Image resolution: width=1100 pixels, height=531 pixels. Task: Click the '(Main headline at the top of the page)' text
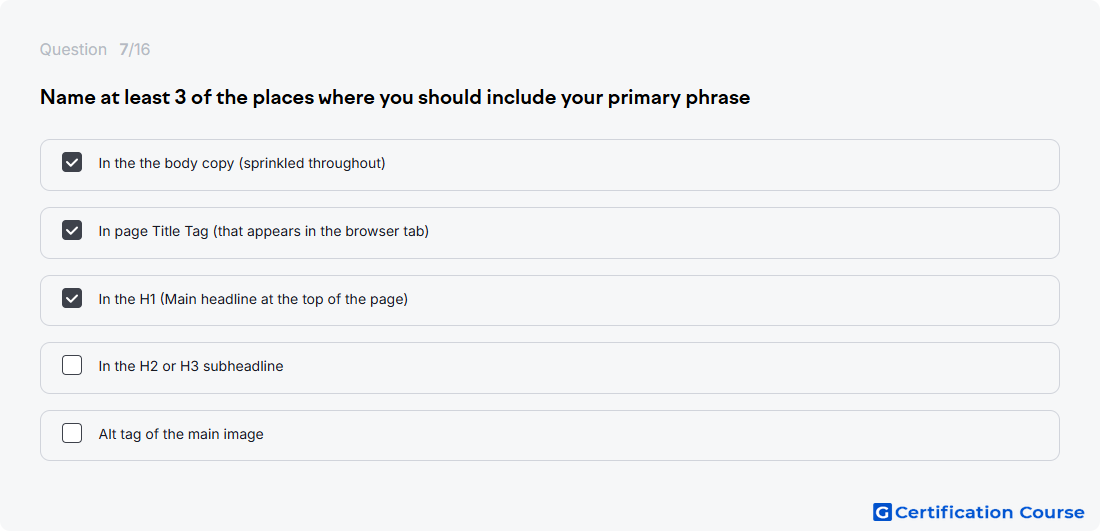point(284,300)
